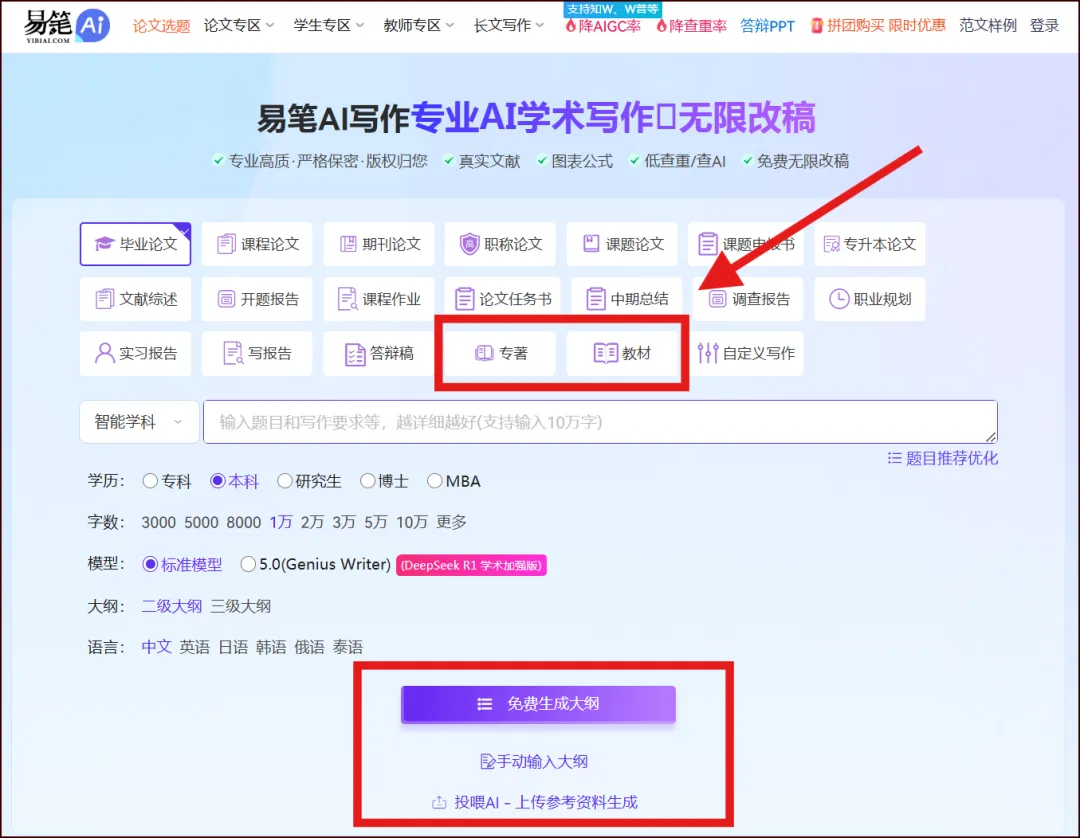Choose 日语 as writing language

233,647
